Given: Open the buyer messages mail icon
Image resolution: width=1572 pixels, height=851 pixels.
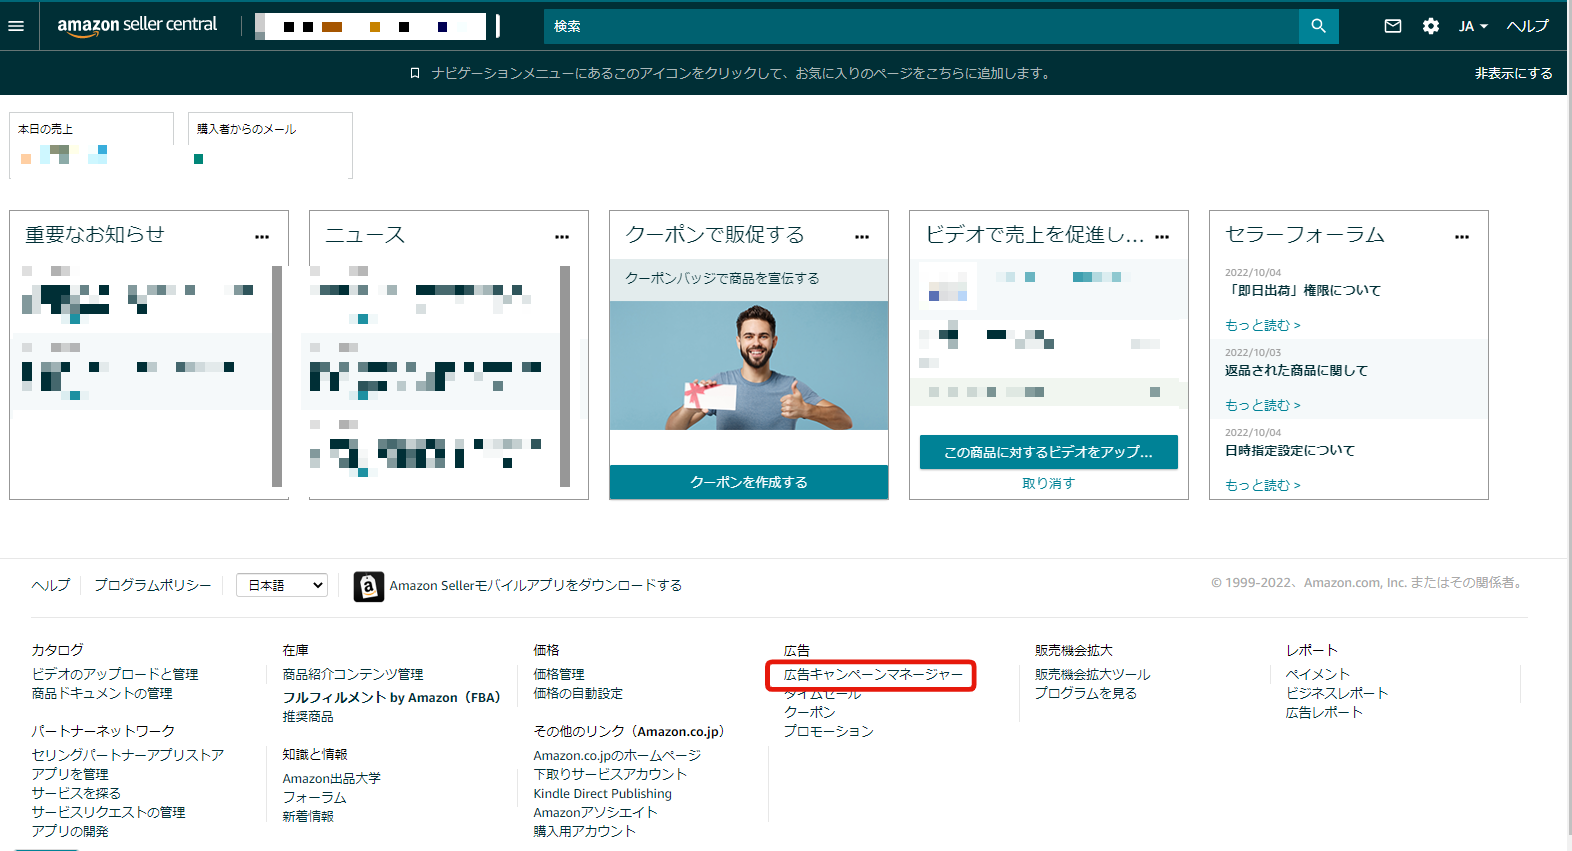Looking at the screenshot, I should pyautogui.click(x=1392, y=26).
